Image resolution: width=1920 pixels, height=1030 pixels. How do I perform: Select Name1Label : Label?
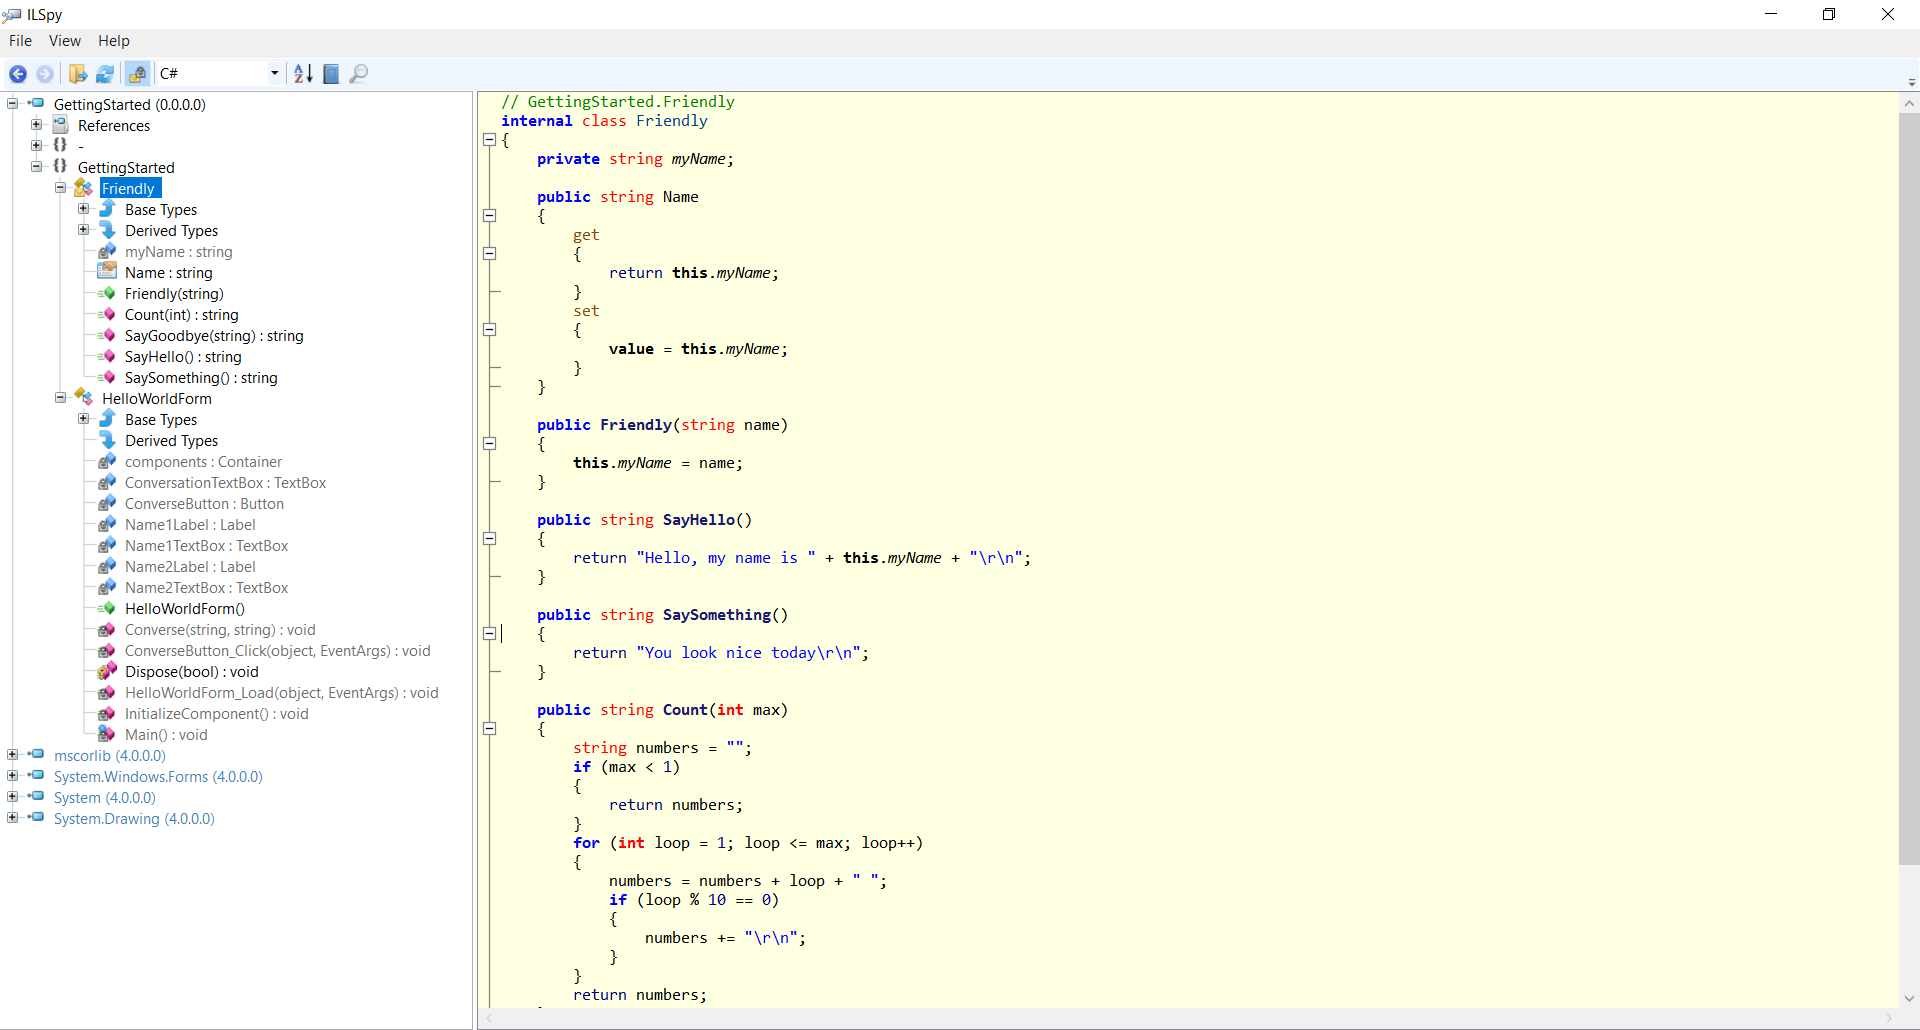click(x=190, y=525)
